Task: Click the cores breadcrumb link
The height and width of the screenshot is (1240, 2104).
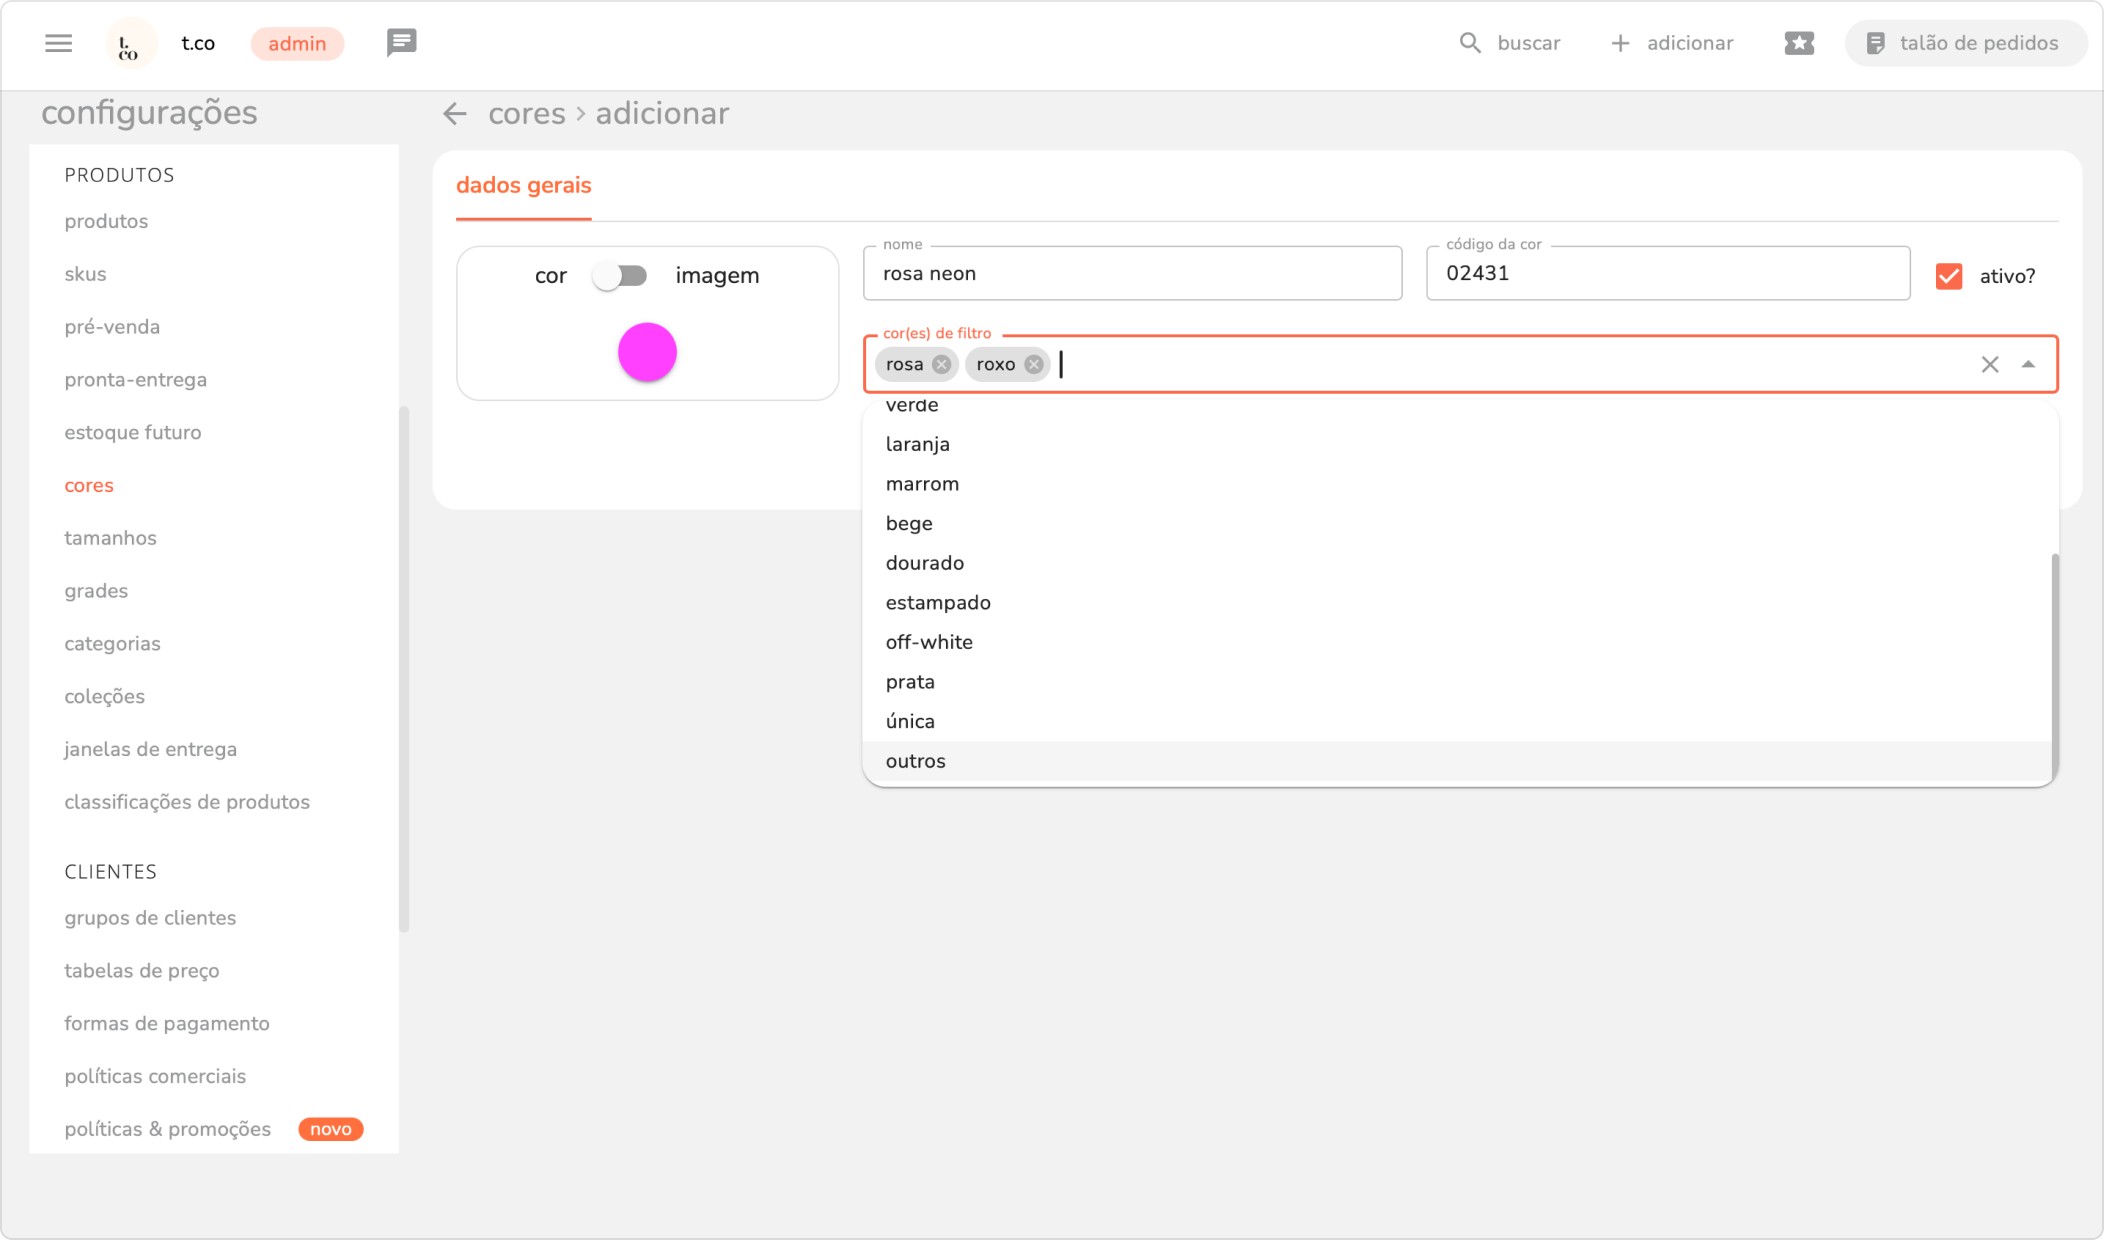Action: 526,114
